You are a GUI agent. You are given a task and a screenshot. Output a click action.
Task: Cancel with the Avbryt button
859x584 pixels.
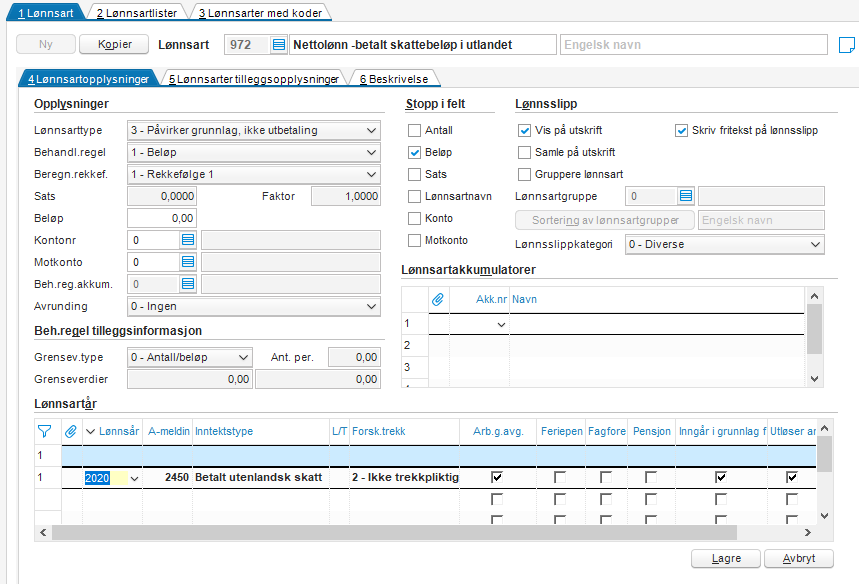click(799, 558)
